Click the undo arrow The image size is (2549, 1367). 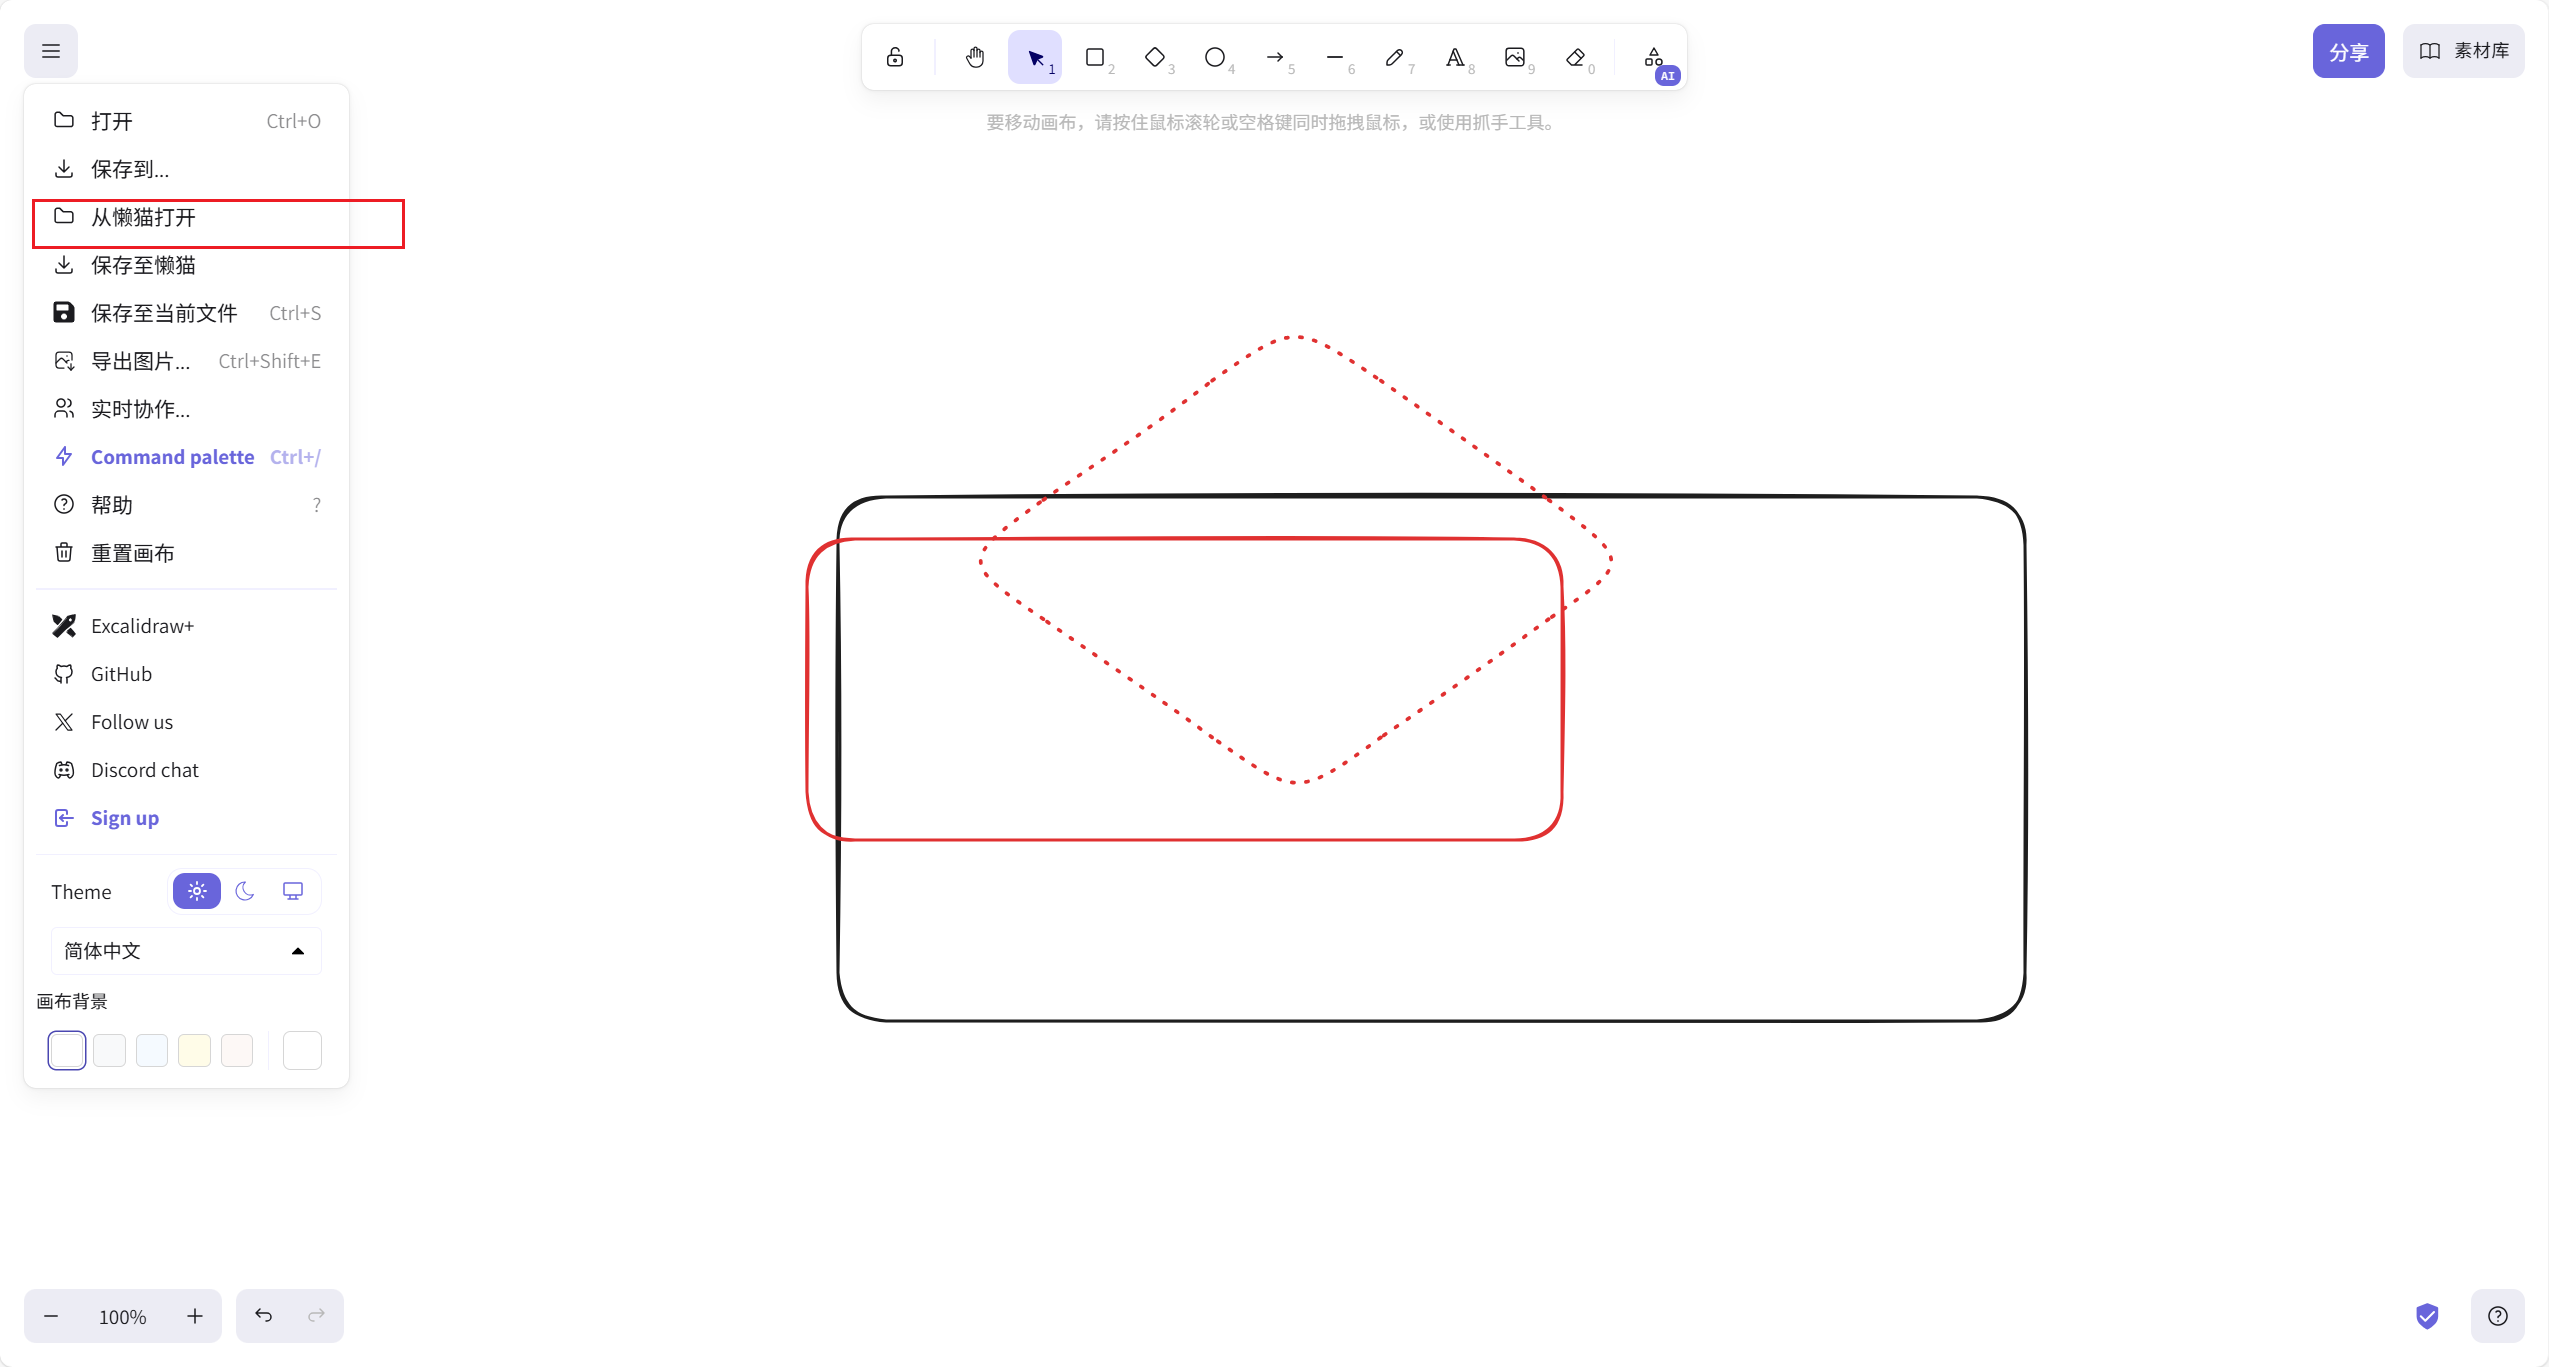(x=263, y=1316)
